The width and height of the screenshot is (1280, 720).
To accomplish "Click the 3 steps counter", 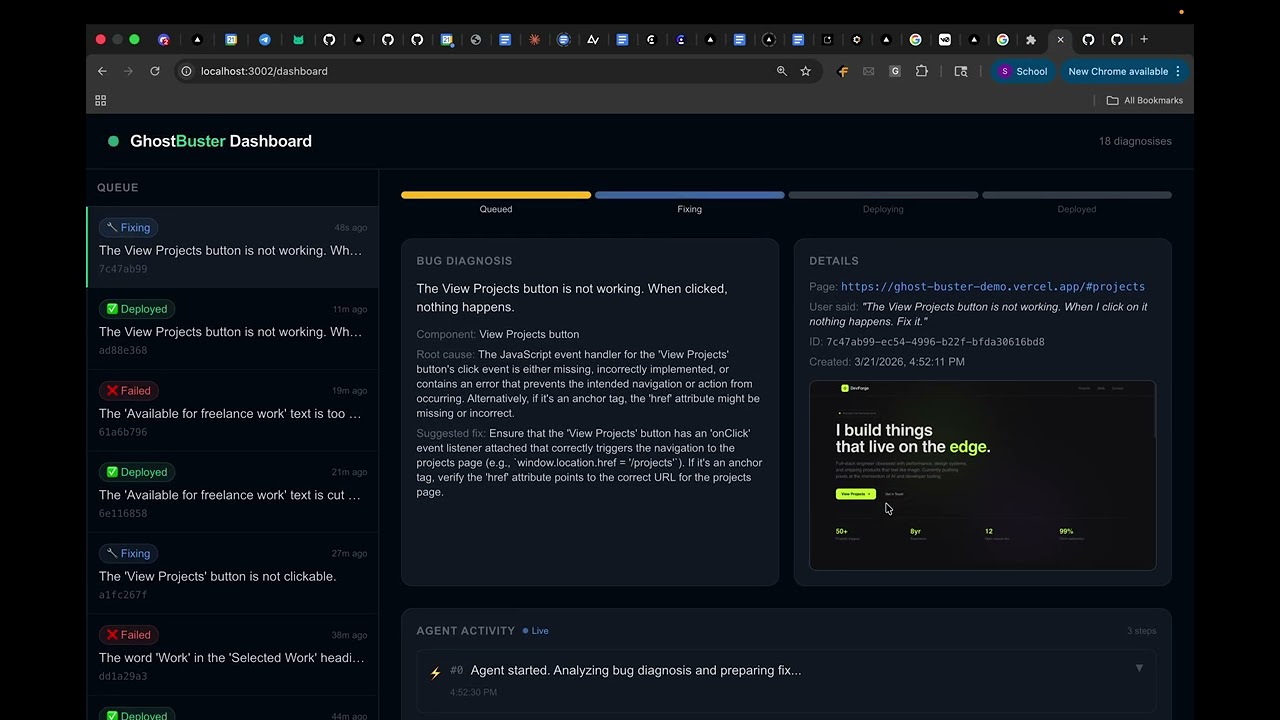I will click(x=1141, y=631).
